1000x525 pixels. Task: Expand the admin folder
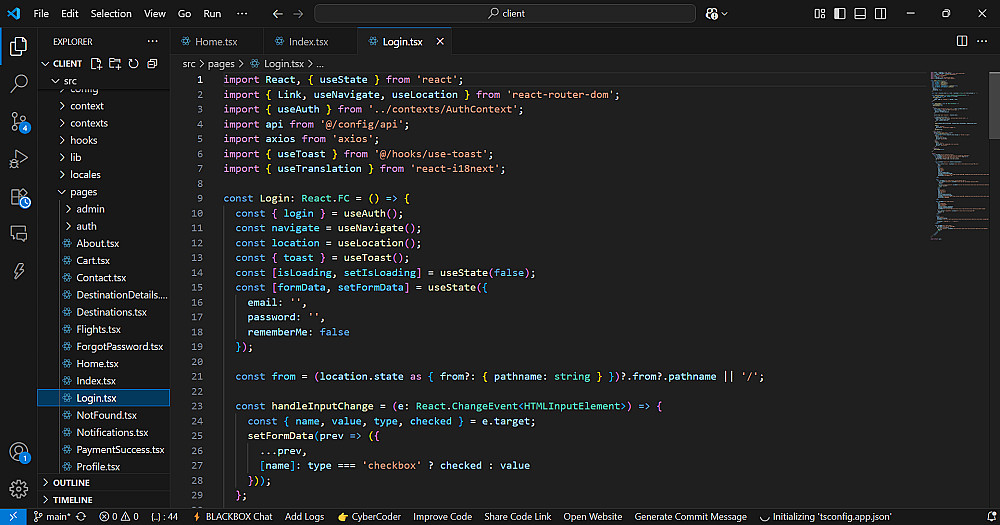tap(90, 209)
